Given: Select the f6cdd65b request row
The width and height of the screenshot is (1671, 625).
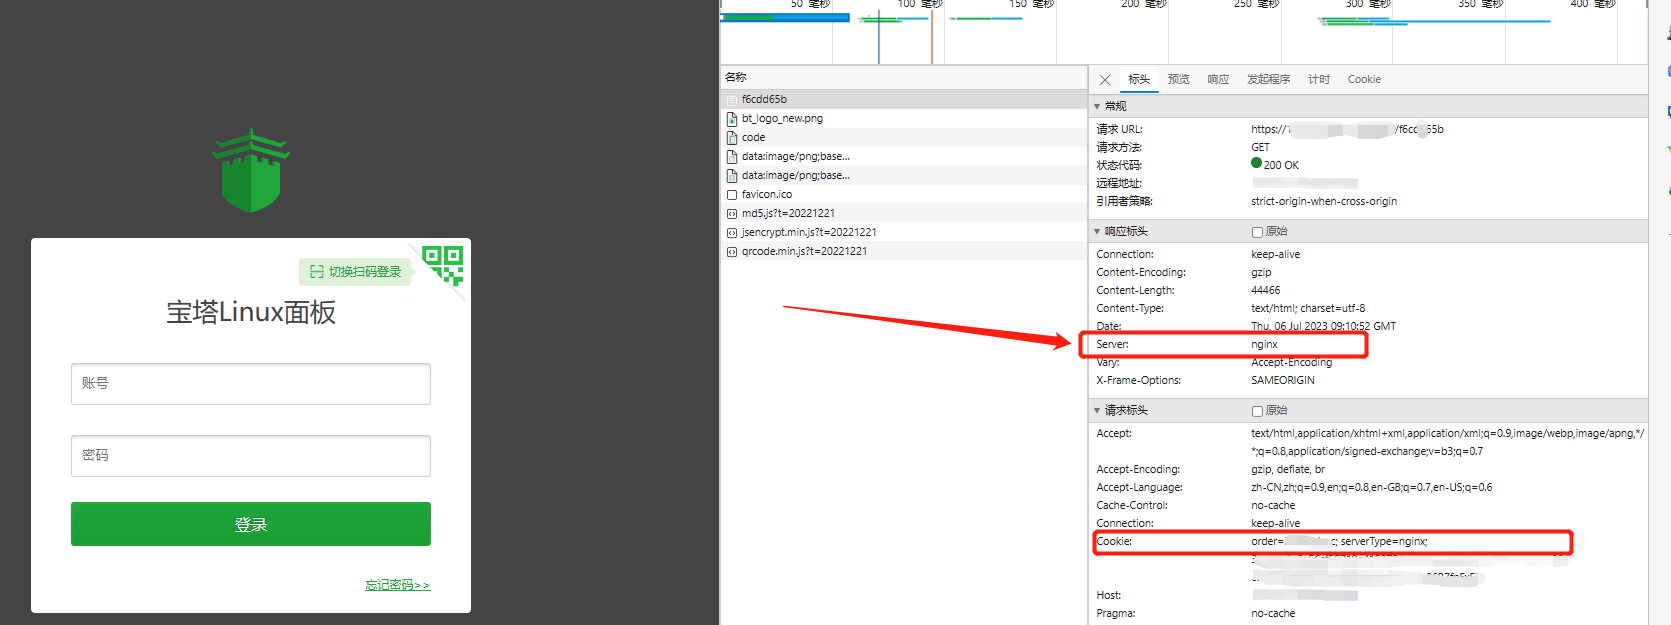Looking at the screenshot, I should [904, 99].
